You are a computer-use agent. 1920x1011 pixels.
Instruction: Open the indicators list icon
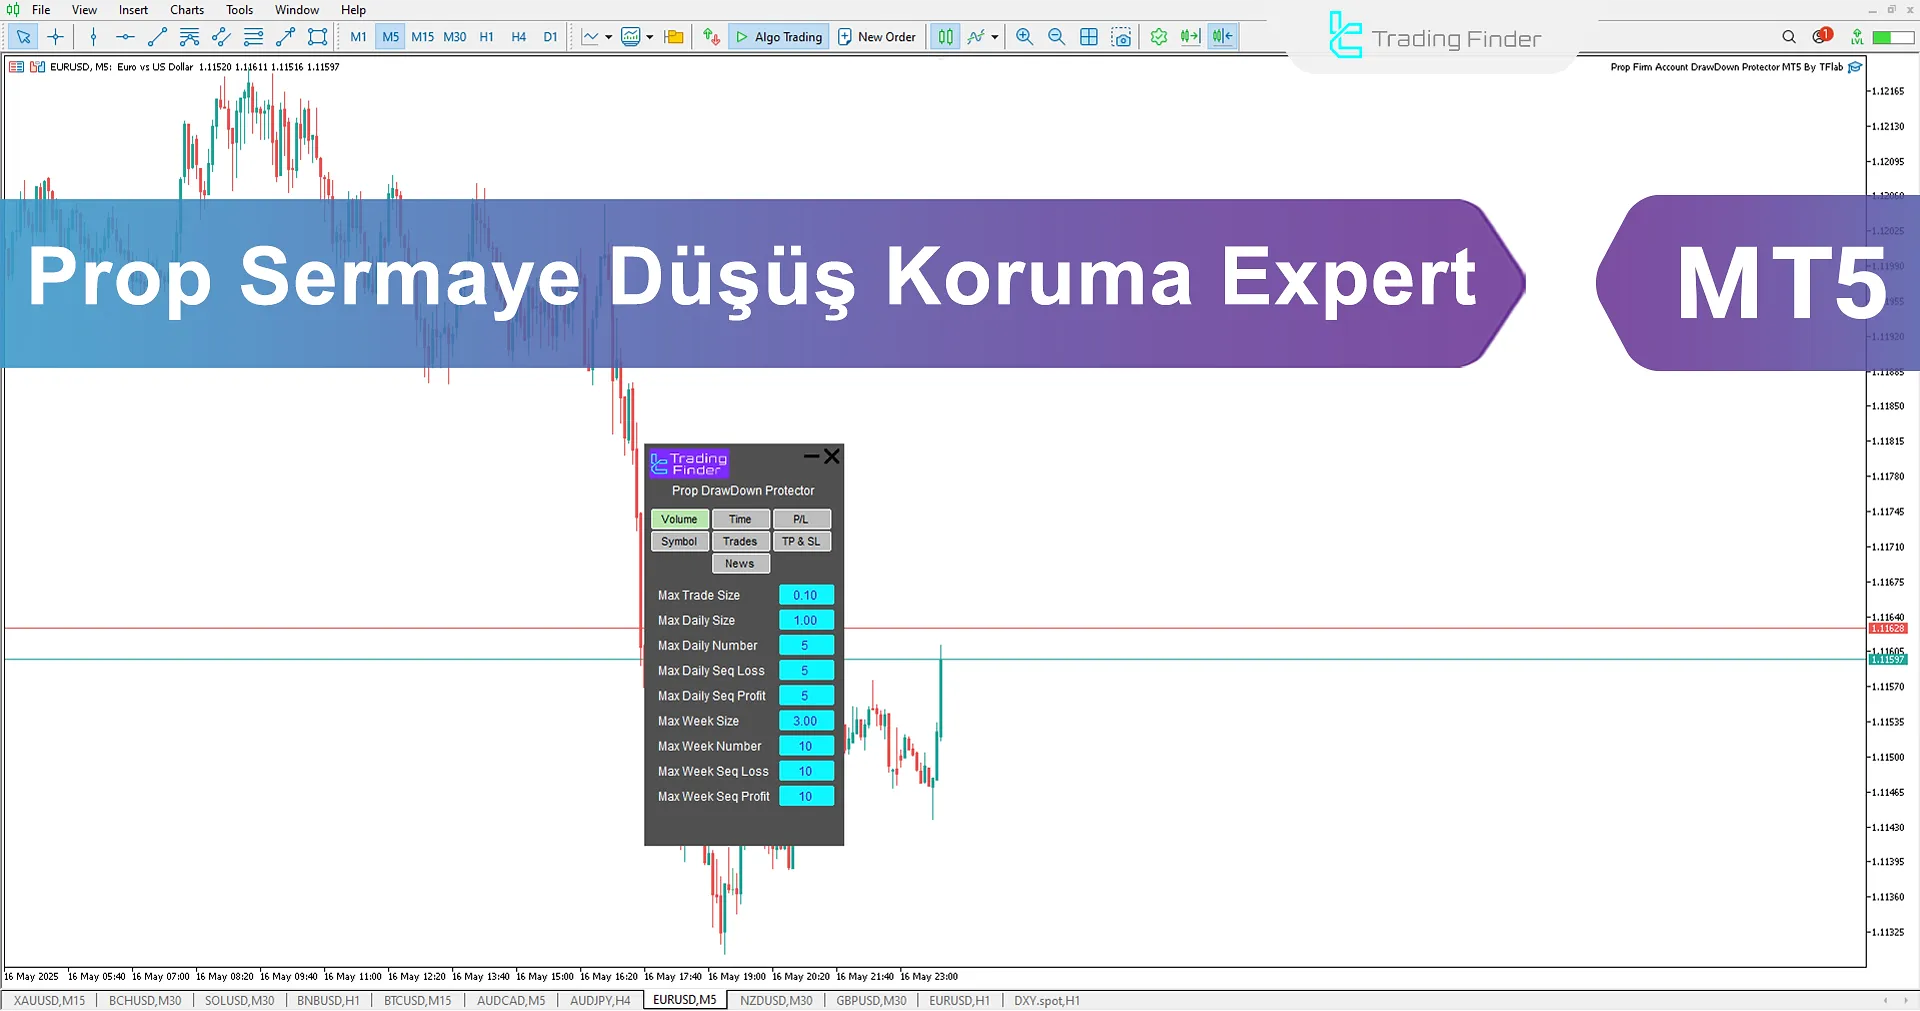click(x=976, y=37)
